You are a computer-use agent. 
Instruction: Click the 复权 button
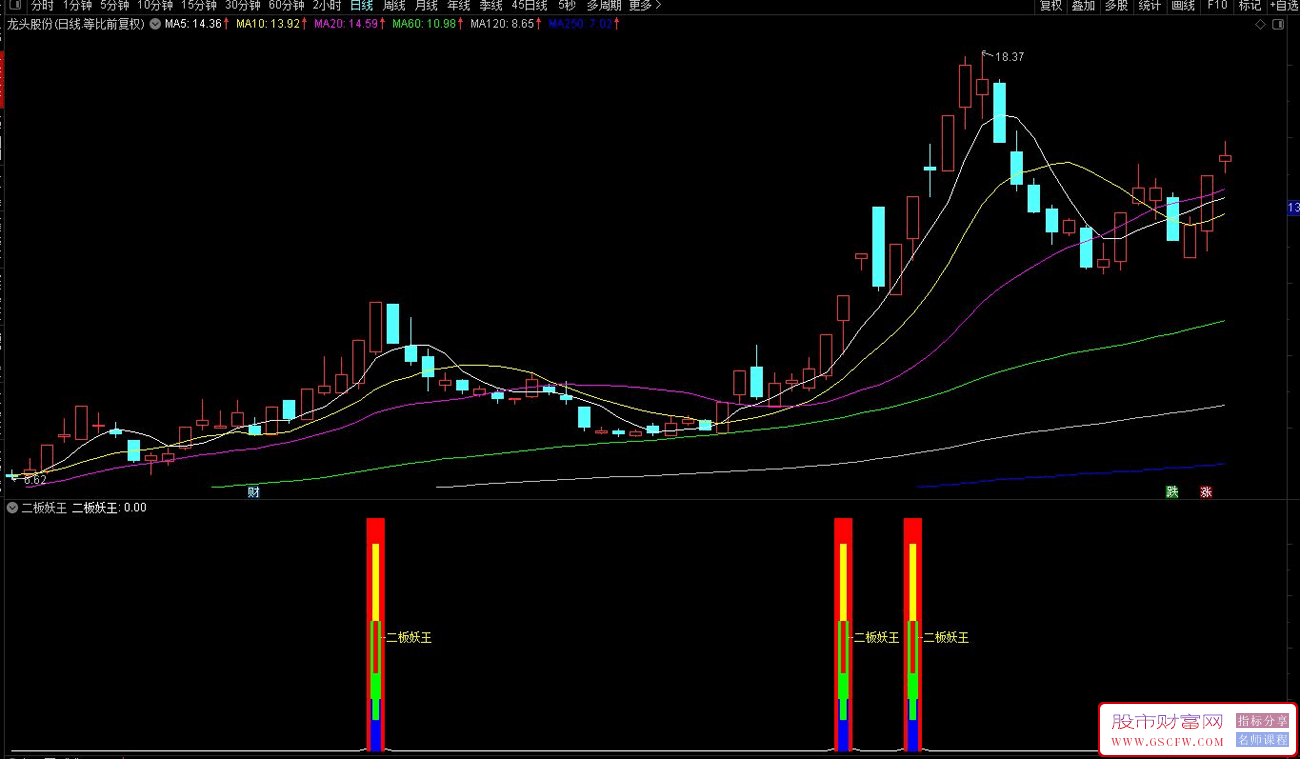[1051, 5]
